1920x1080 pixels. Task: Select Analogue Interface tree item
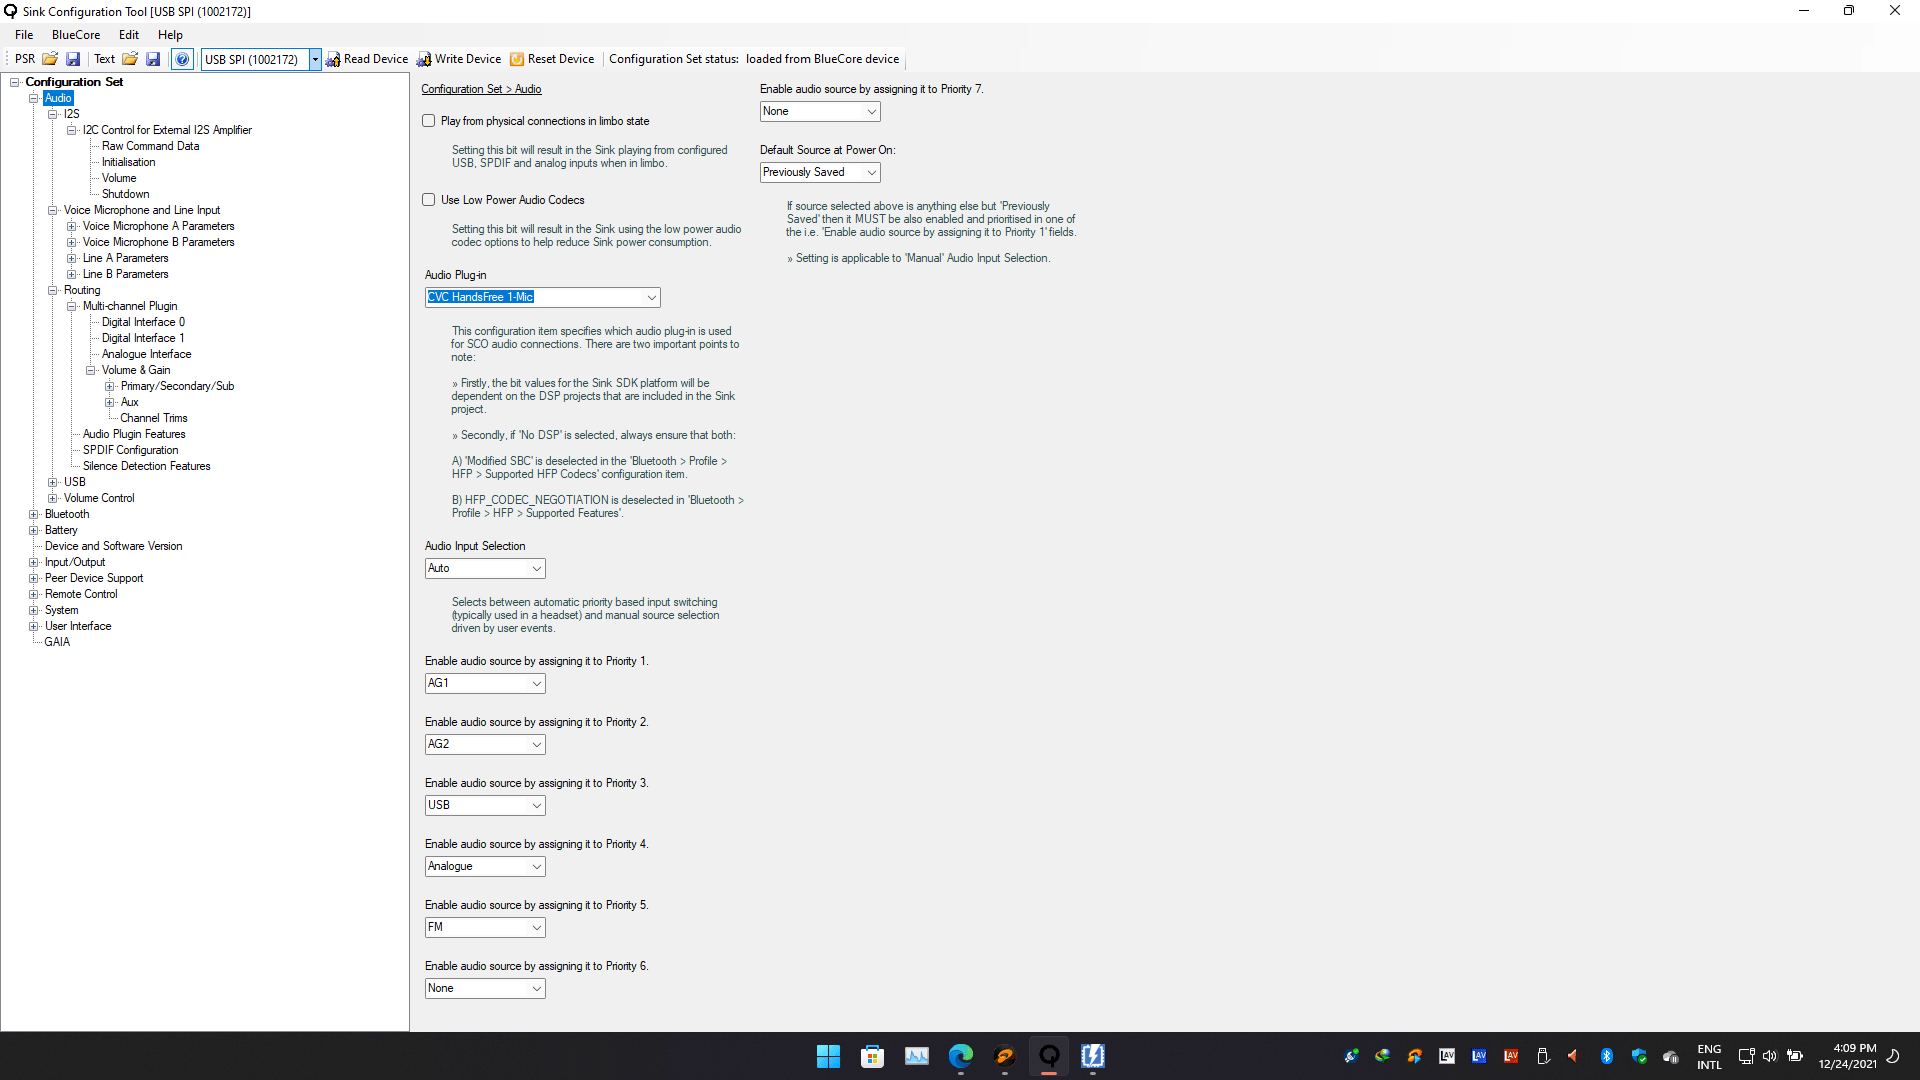146,354
